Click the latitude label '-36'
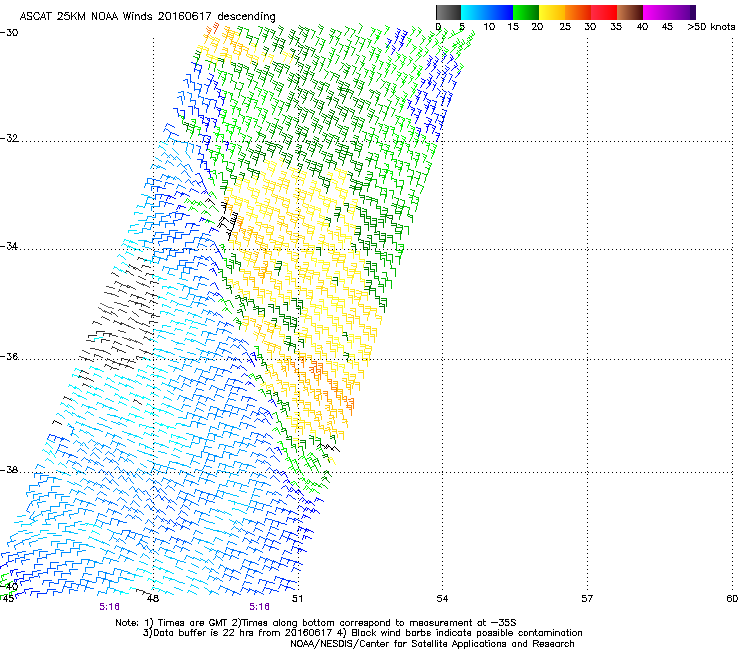Screen dimensions: 740x650 point(9,356)
